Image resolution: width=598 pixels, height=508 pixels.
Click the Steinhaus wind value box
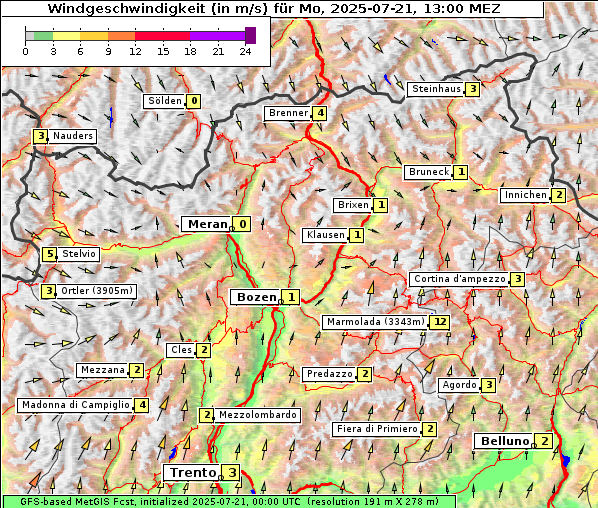pyautogui.click(x=472, y=89)
